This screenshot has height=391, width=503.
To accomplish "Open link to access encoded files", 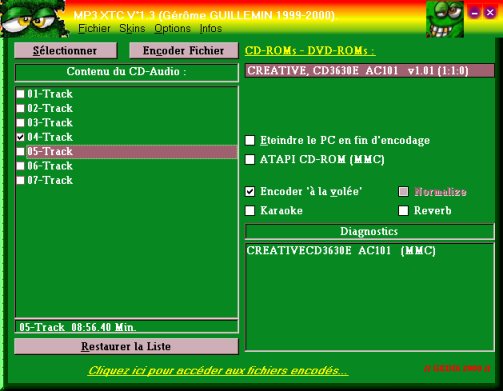I will [218, 370].
